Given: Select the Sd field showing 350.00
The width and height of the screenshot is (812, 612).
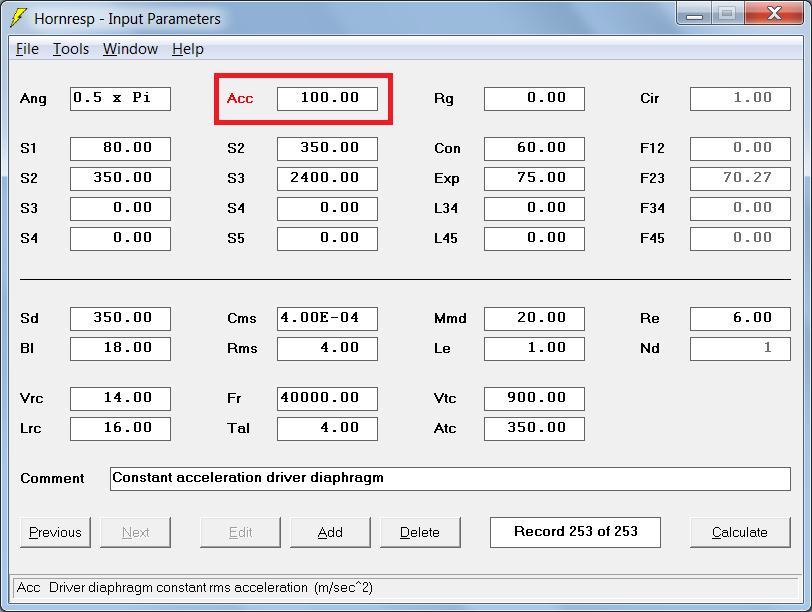Looking at the screenshot, I should tap(120, 318).
